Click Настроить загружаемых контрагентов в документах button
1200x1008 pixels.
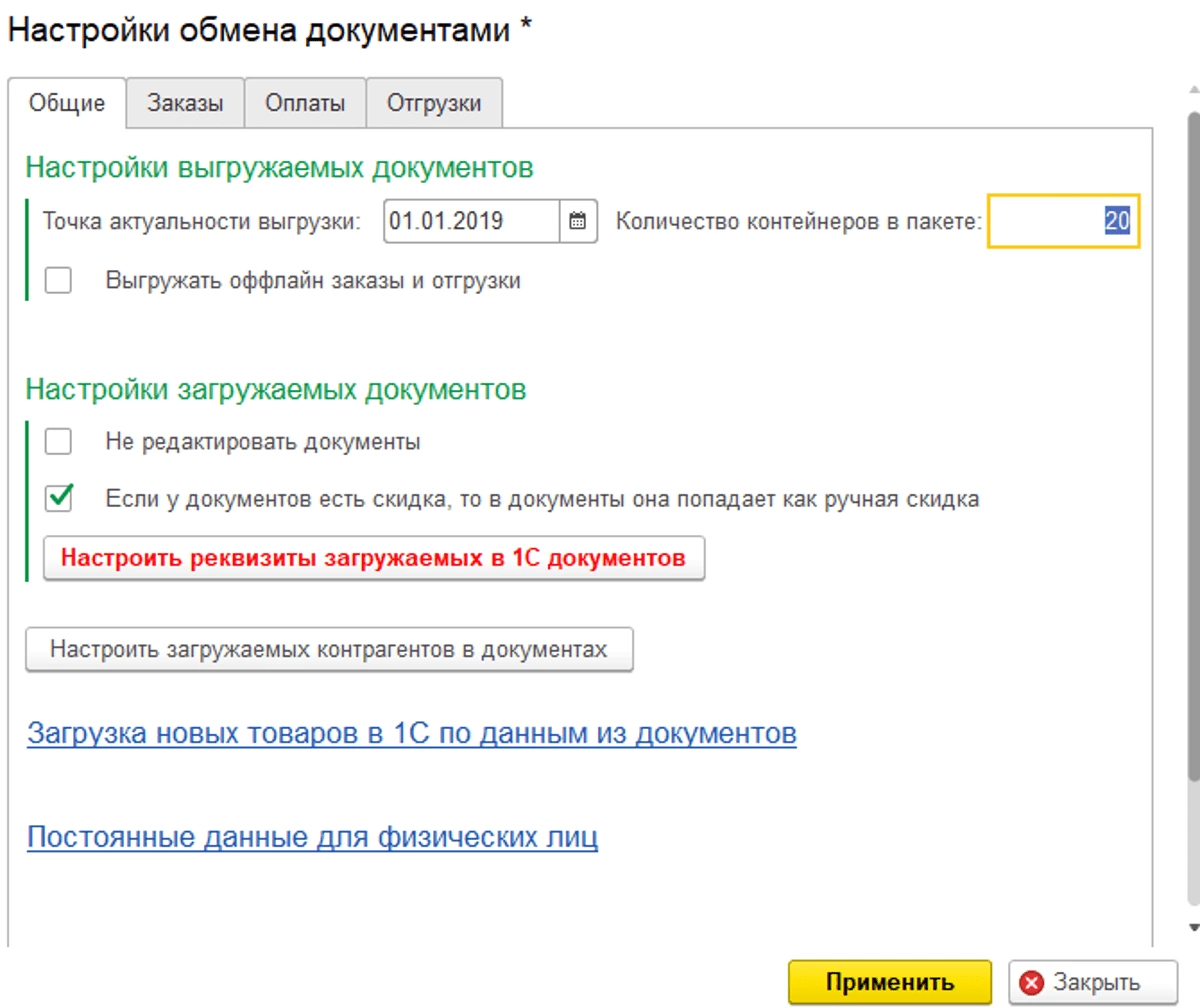(329, 649)
